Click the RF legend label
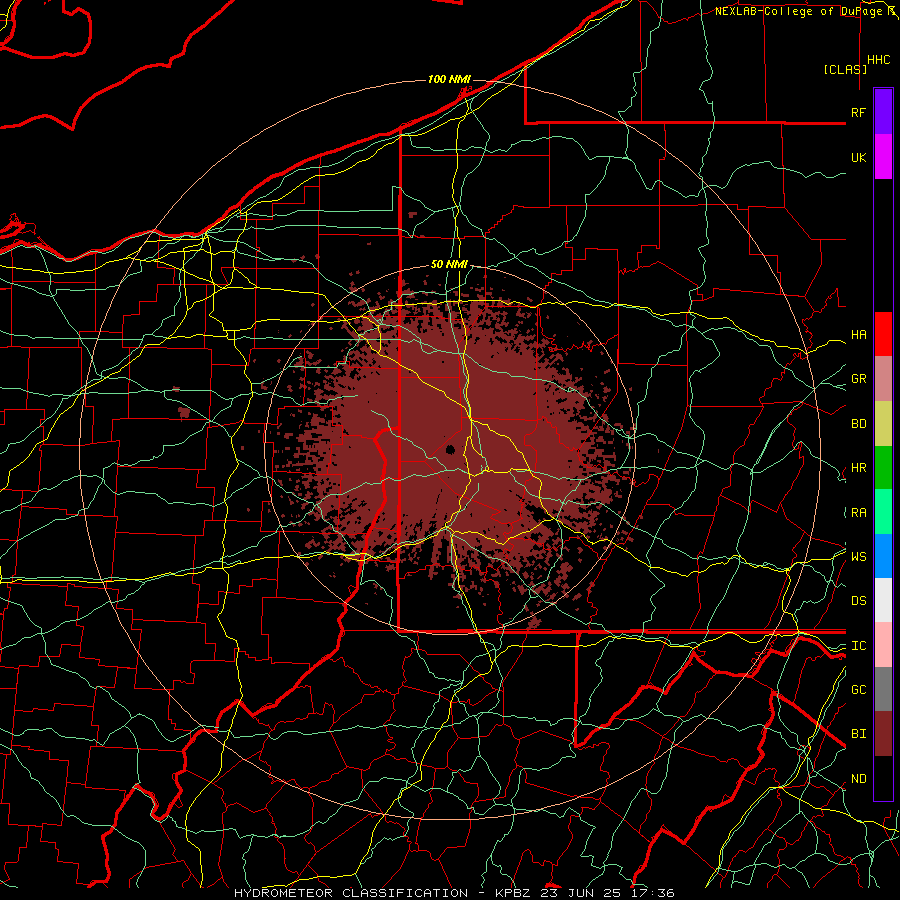Screen dimensions: 900x900 tap(858, 112)
